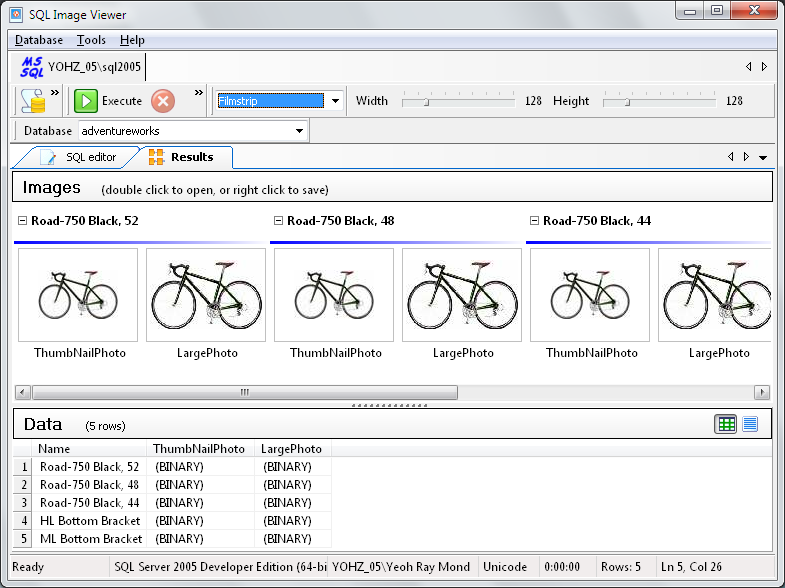Click the red cancel execution icon

(x=163, y=101)
